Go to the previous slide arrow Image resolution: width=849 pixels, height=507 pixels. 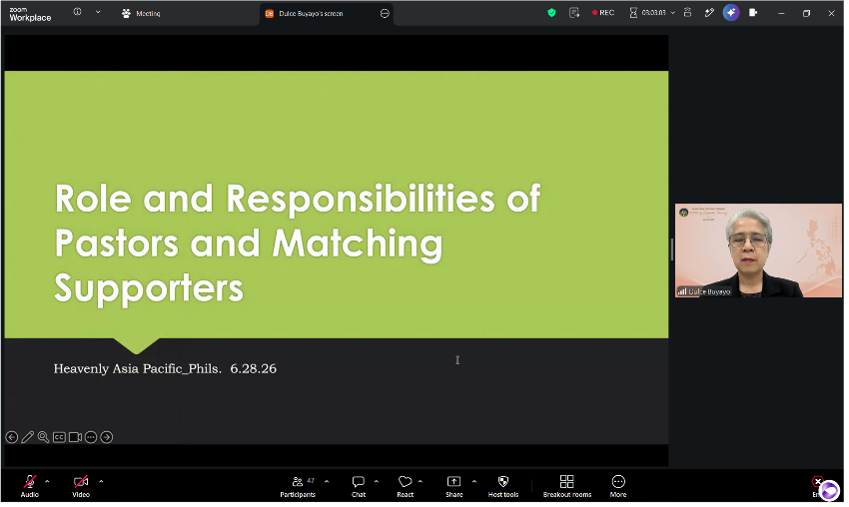(12, 439)
